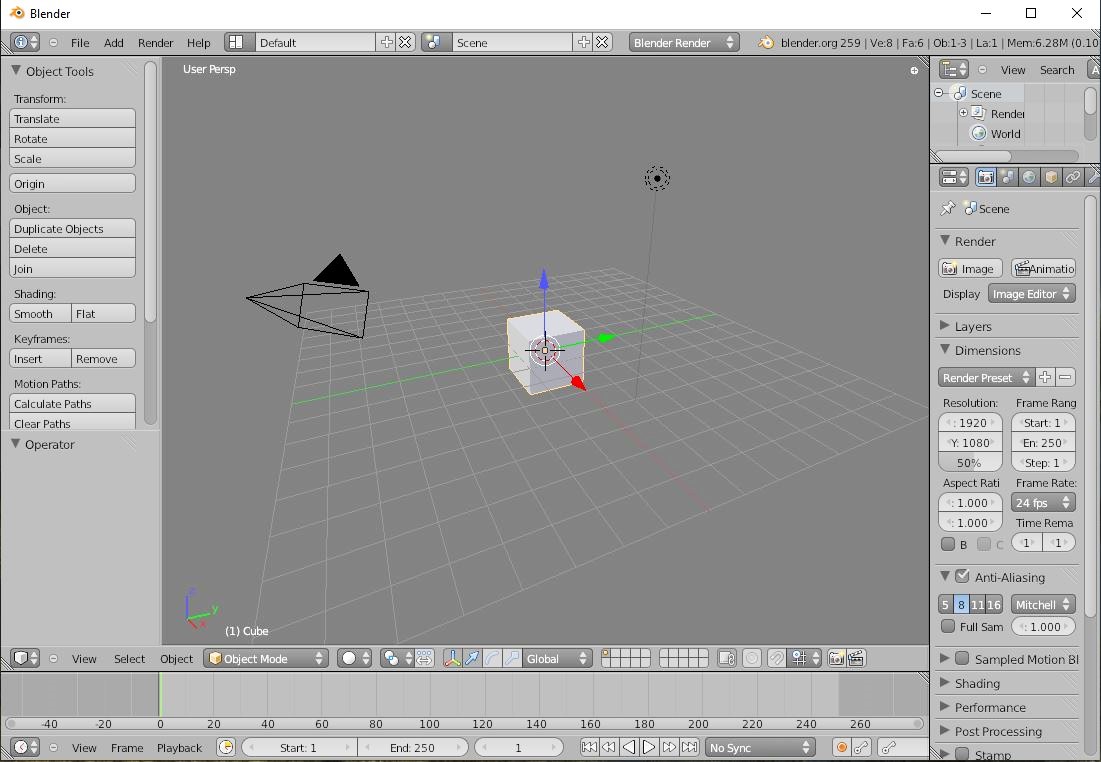This screenshot has width=1101, height=762.
Task: Select 16 anti-aliasing samples
Action: 994,604
